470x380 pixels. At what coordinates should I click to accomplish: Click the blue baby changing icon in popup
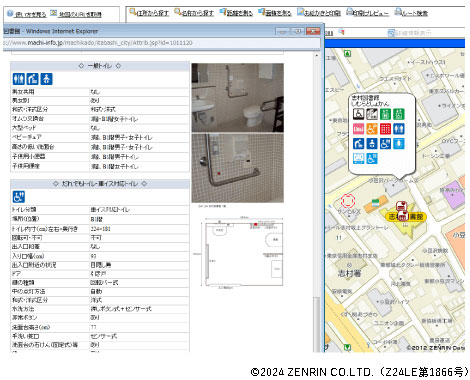[x=358, y=144]
